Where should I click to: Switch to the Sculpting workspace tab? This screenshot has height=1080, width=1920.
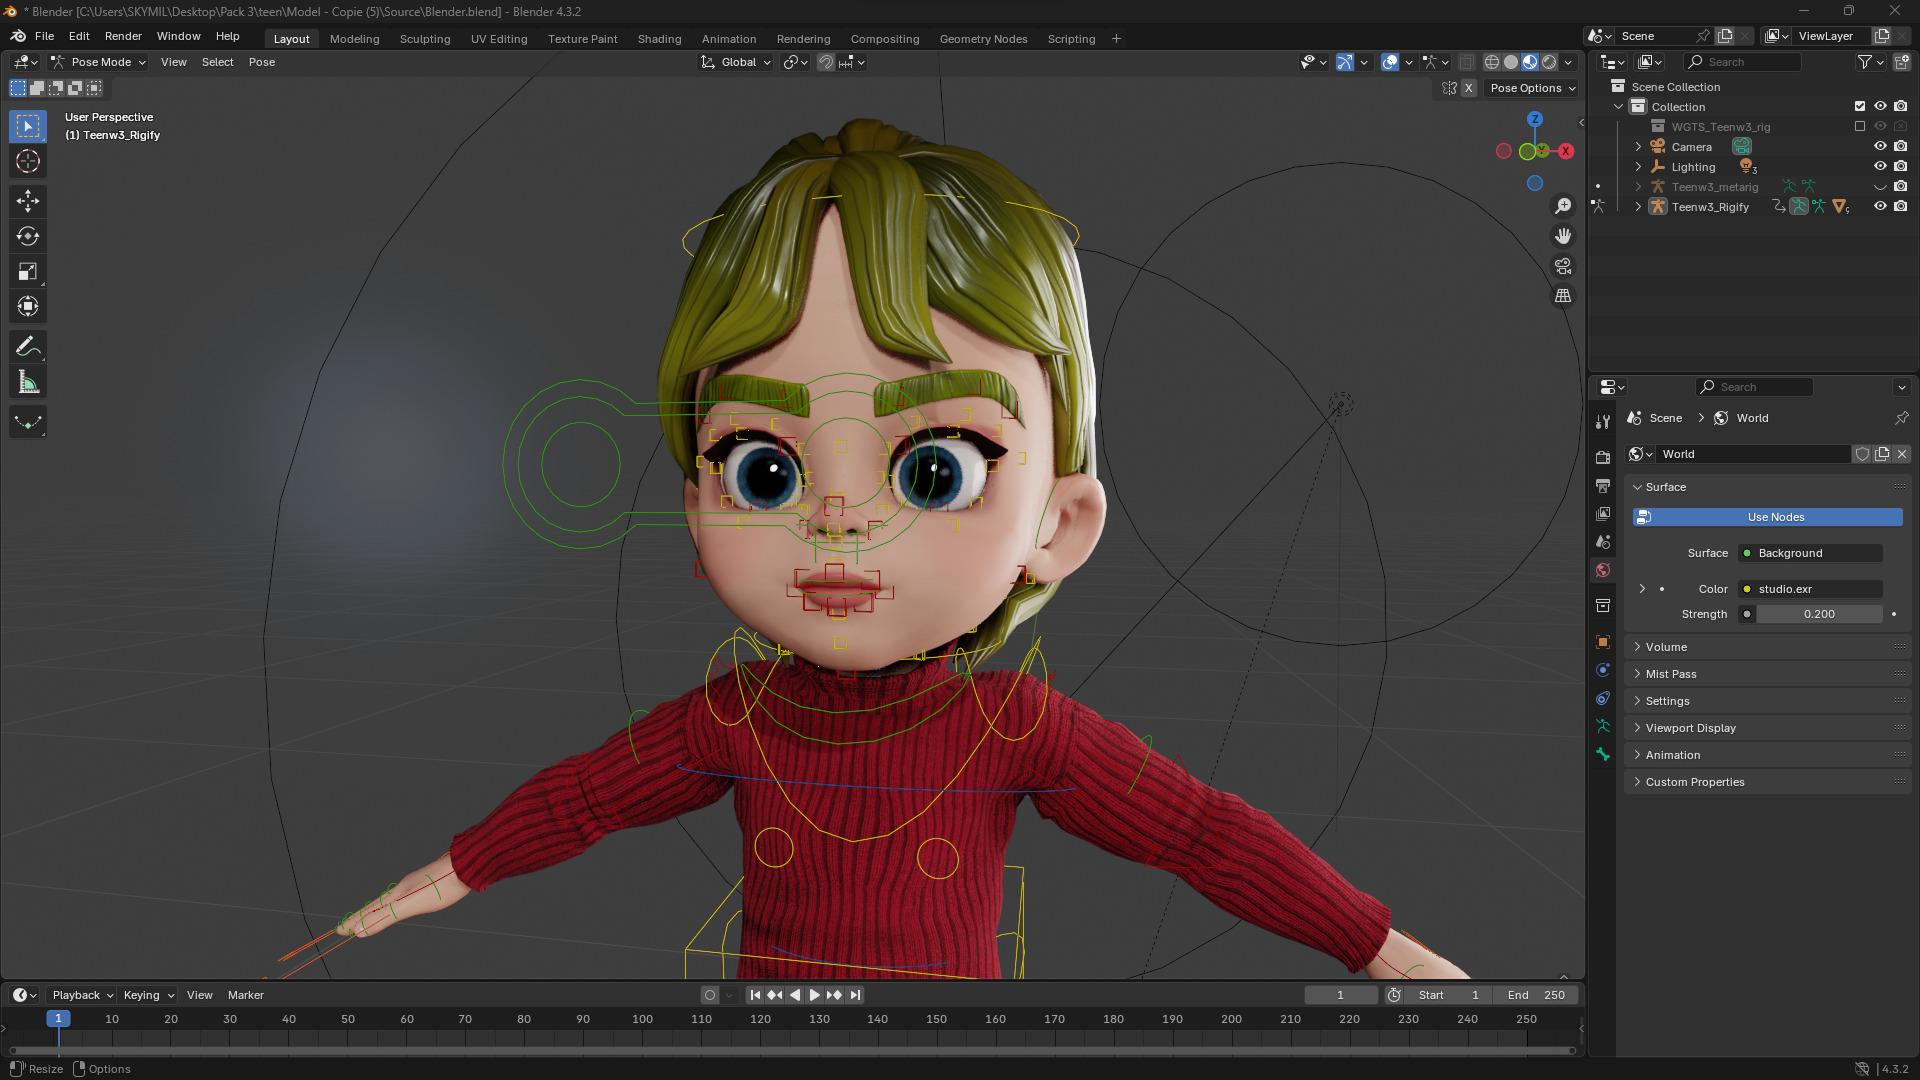click(425, 39)
